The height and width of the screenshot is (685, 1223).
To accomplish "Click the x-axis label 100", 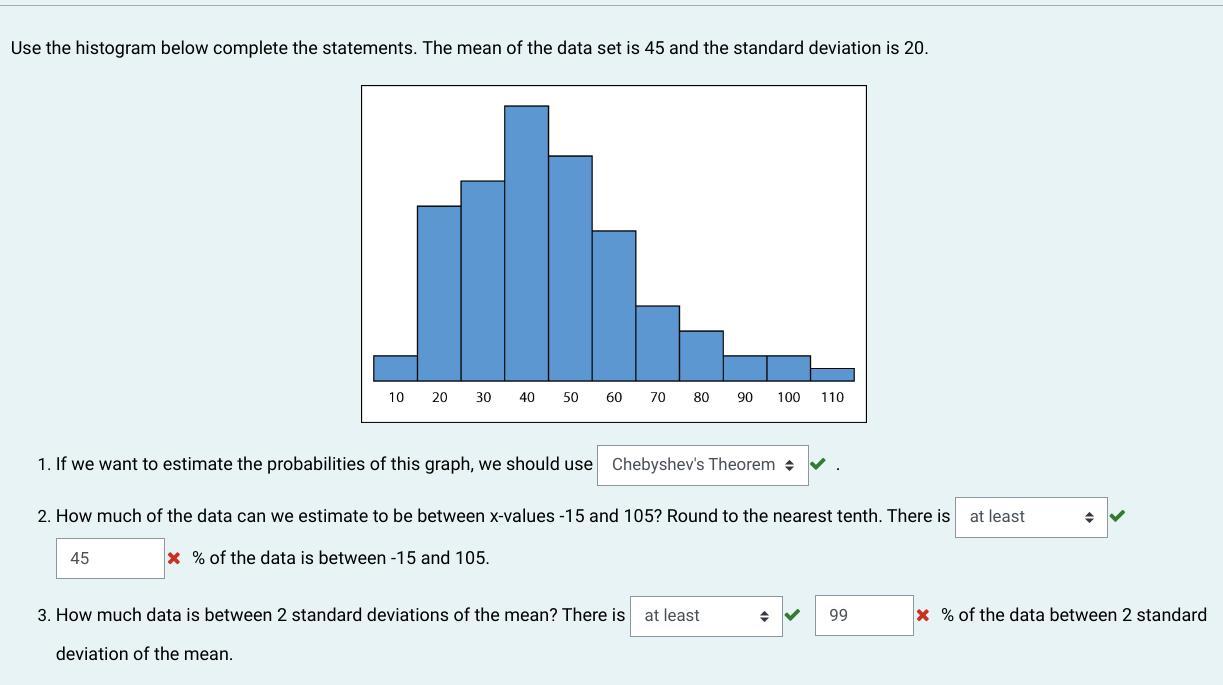I will (x=788, y=397).
